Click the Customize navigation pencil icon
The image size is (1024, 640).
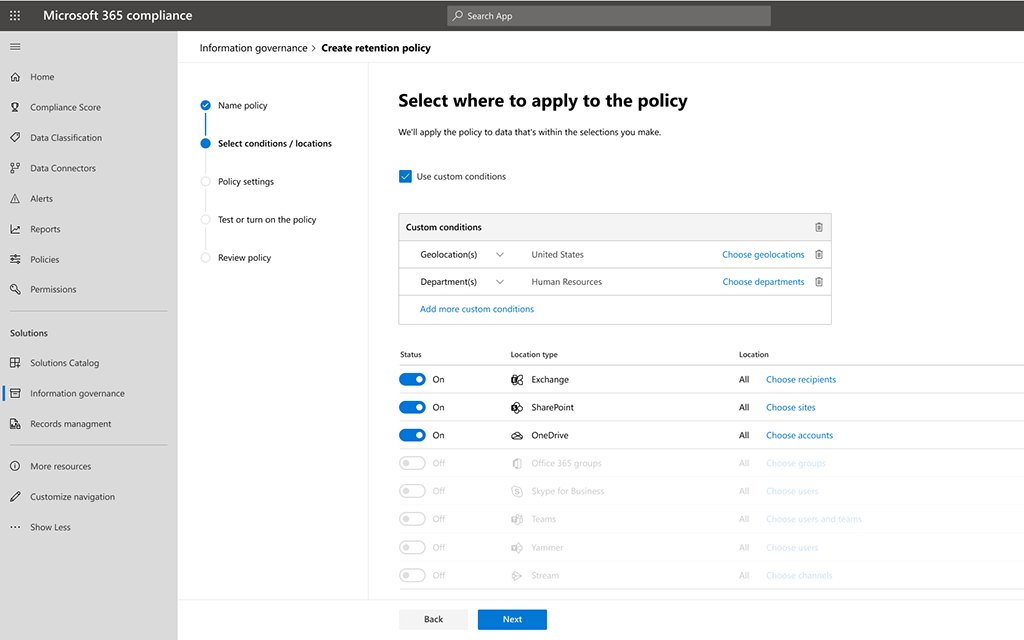coord(15,497)
